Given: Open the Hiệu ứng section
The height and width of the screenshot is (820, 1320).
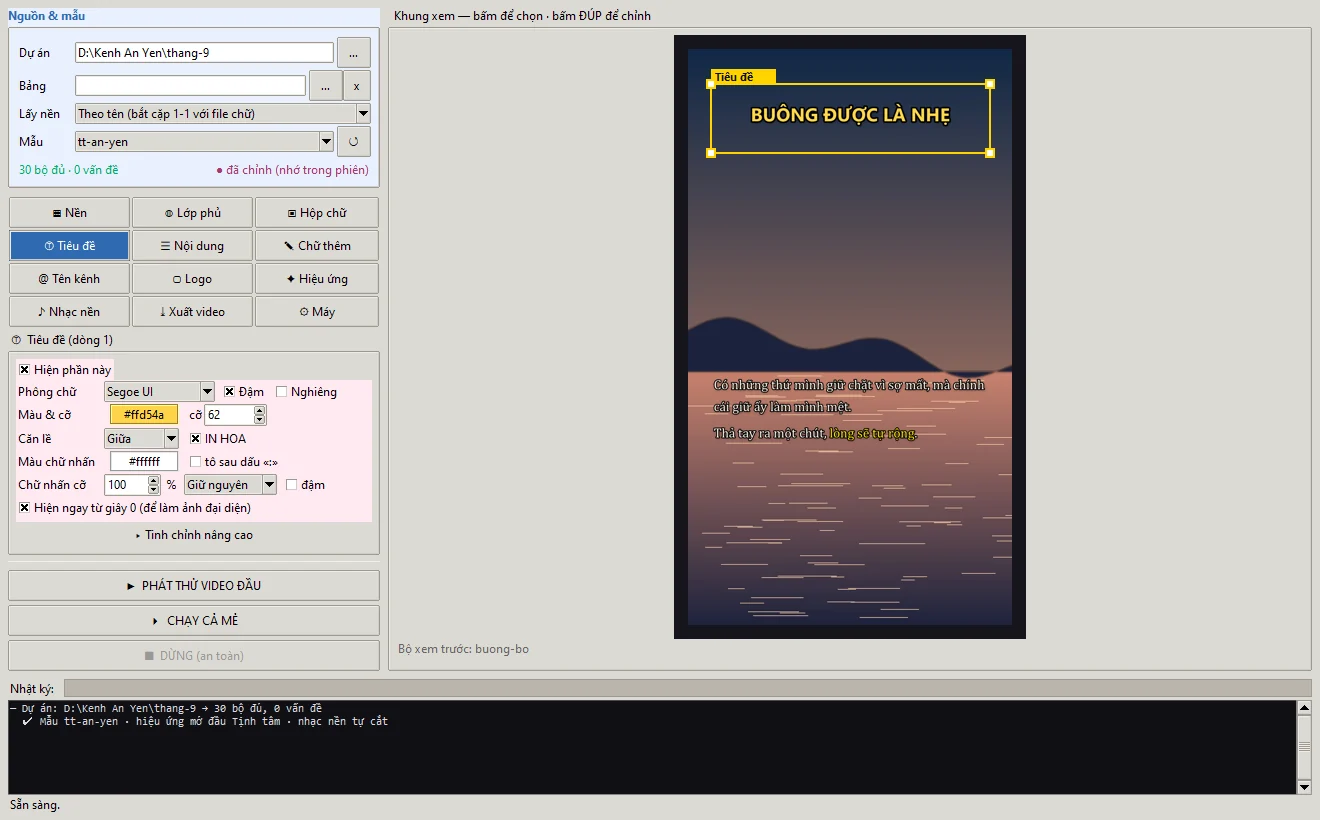Looking at the screenshot, I should (317, 278).
